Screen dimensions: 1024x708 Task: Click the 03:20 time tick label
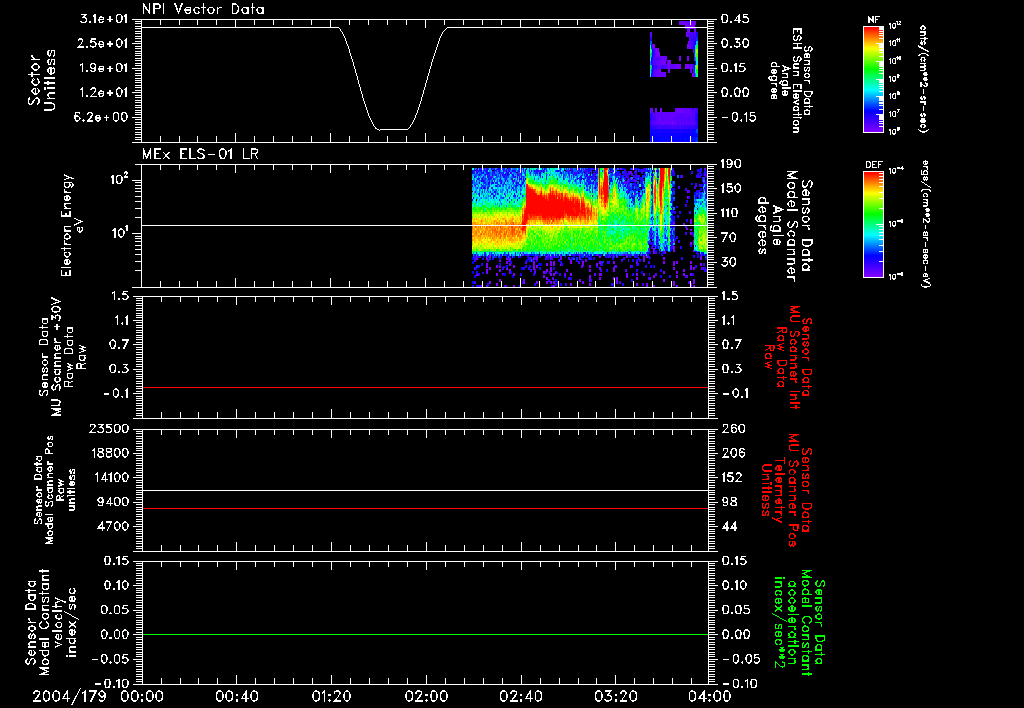click(615, 696)
